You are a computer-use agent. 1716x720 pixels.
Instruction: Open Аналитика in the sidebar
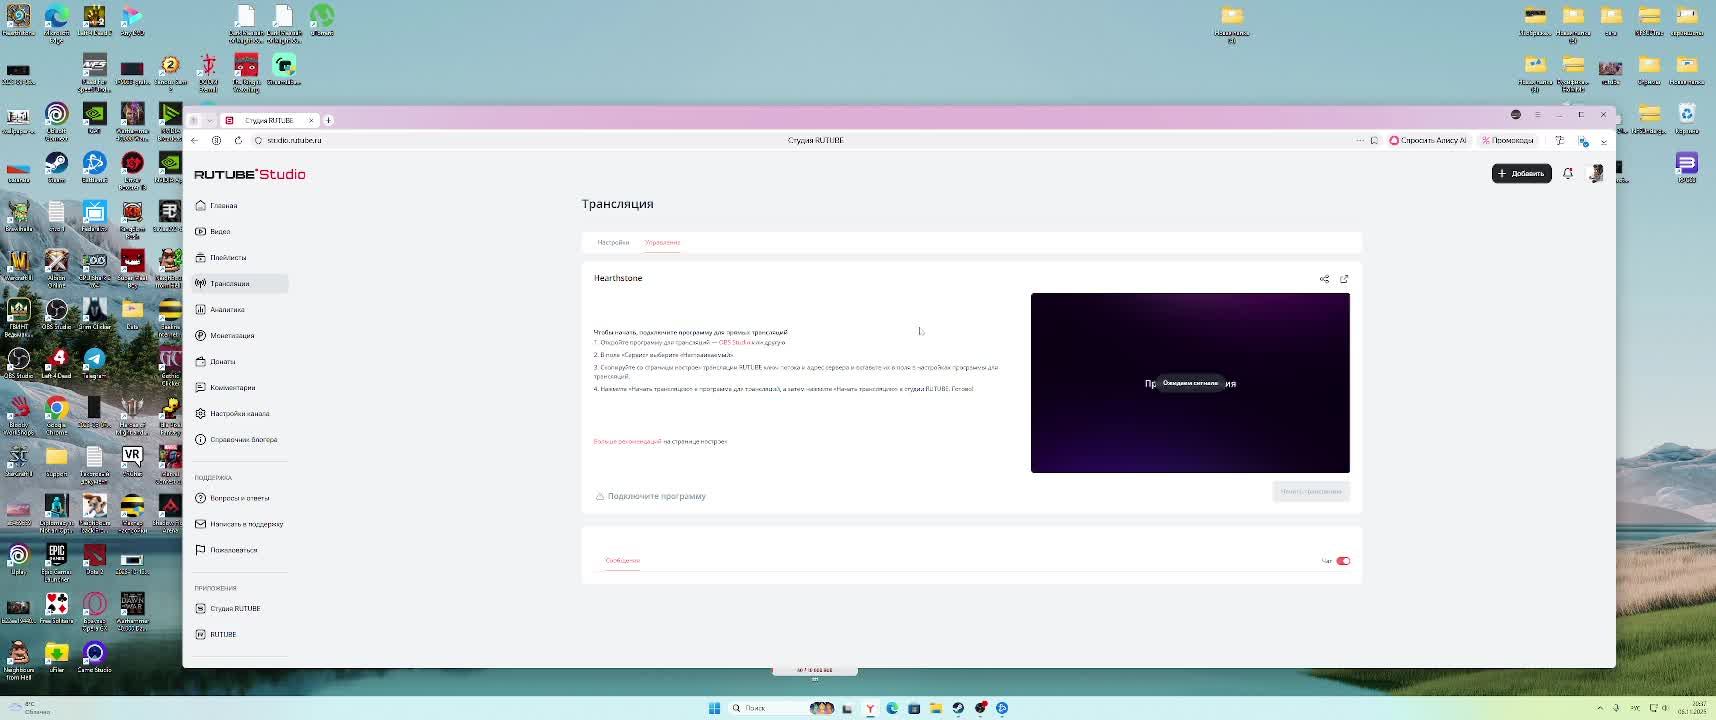(x=240, y=309)
